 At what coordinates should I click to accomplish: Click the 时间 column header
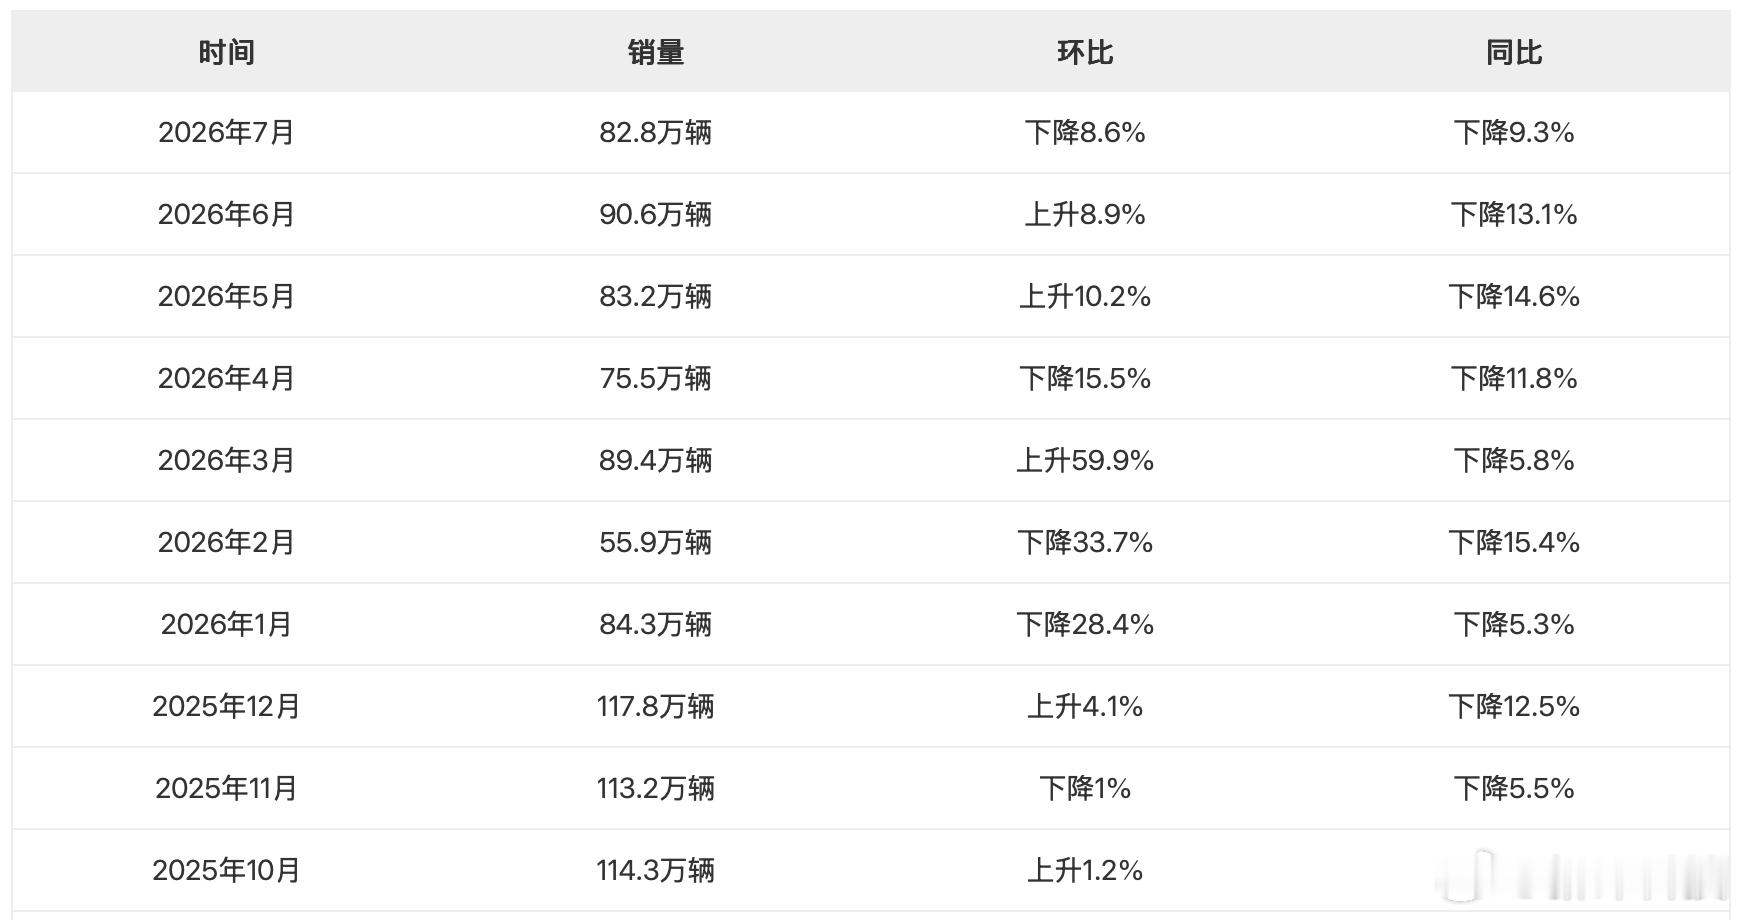pyautogui.click(x=226, y=52)
